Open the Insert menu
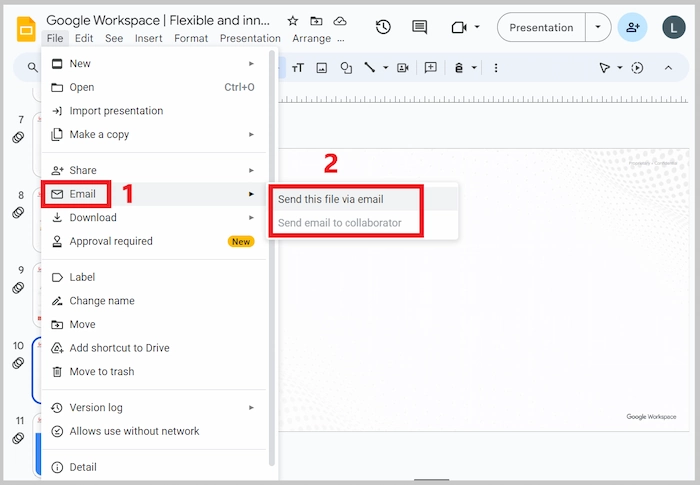Screen dimensions: 700x485 coord(149,38)
